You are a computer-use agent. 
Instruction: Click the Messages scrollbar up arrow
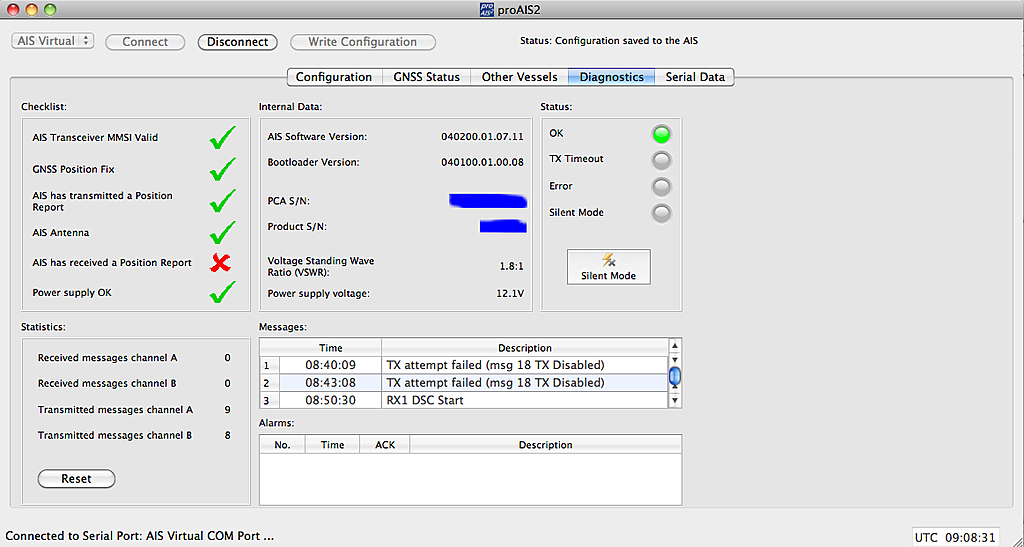[x=675, y=346]
